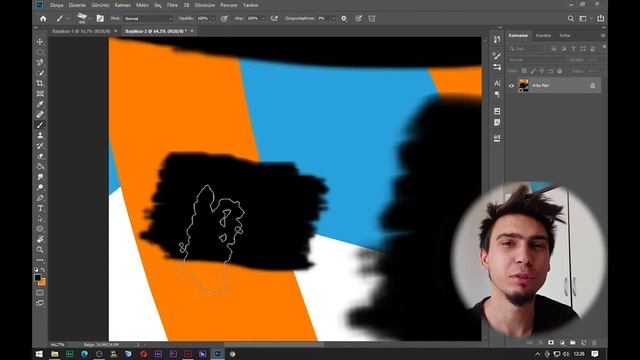640x360 pixels.
Task: Toggle pixel layer filter in Layers panel
Action: coord(553,49)
